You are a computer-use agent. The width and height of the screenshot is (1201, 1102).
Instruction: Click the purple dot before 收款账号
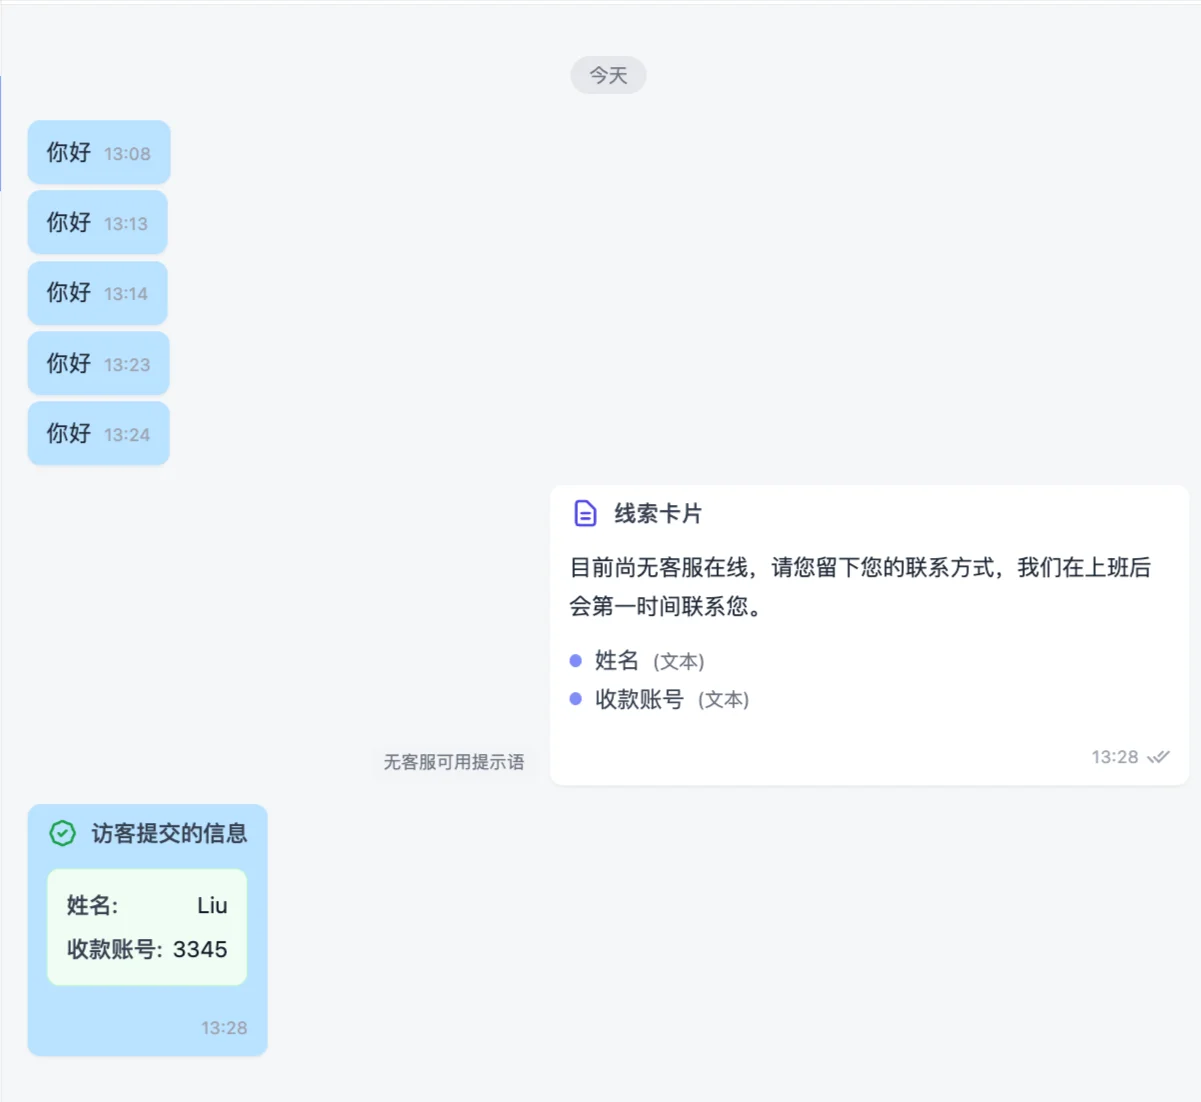click(x=575, y=699)
